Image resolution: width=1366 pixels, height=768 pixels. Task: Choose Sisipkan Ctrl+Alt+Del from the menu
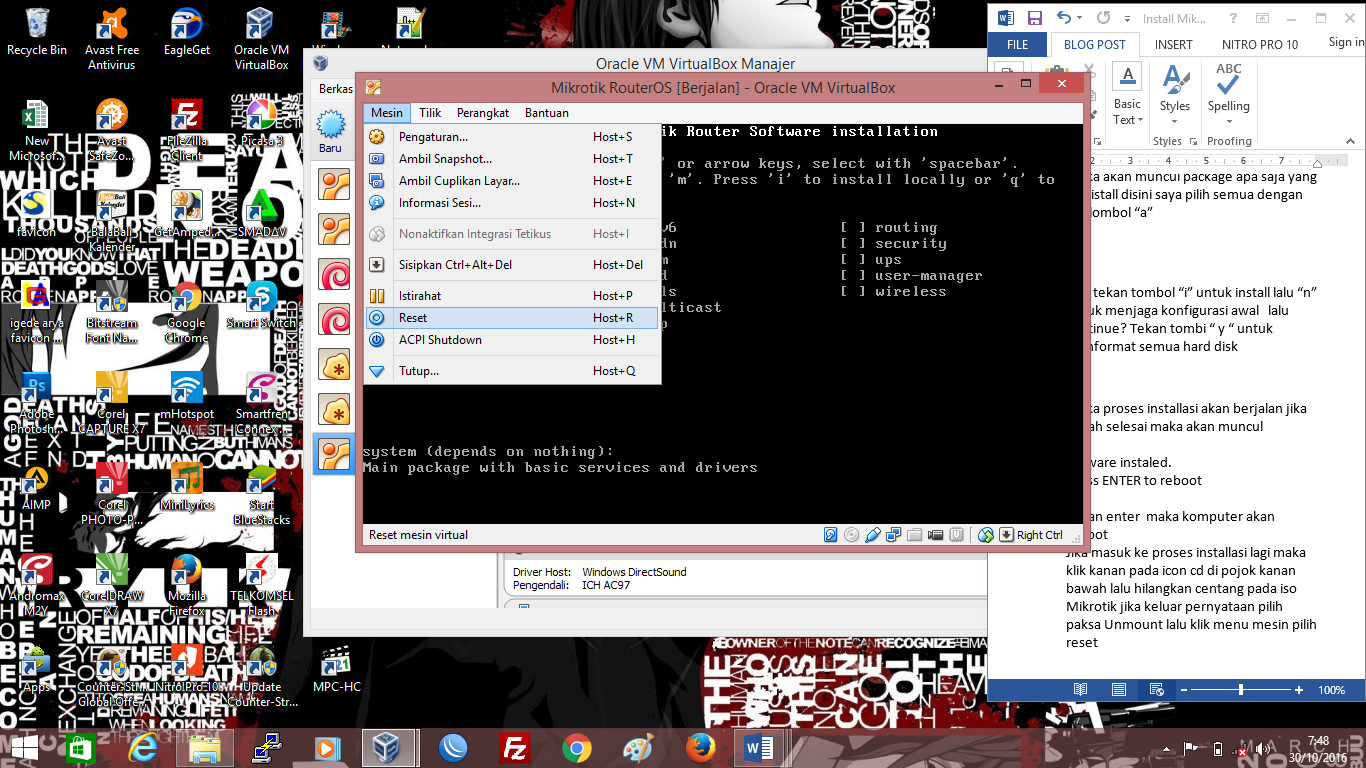(513, 265)
